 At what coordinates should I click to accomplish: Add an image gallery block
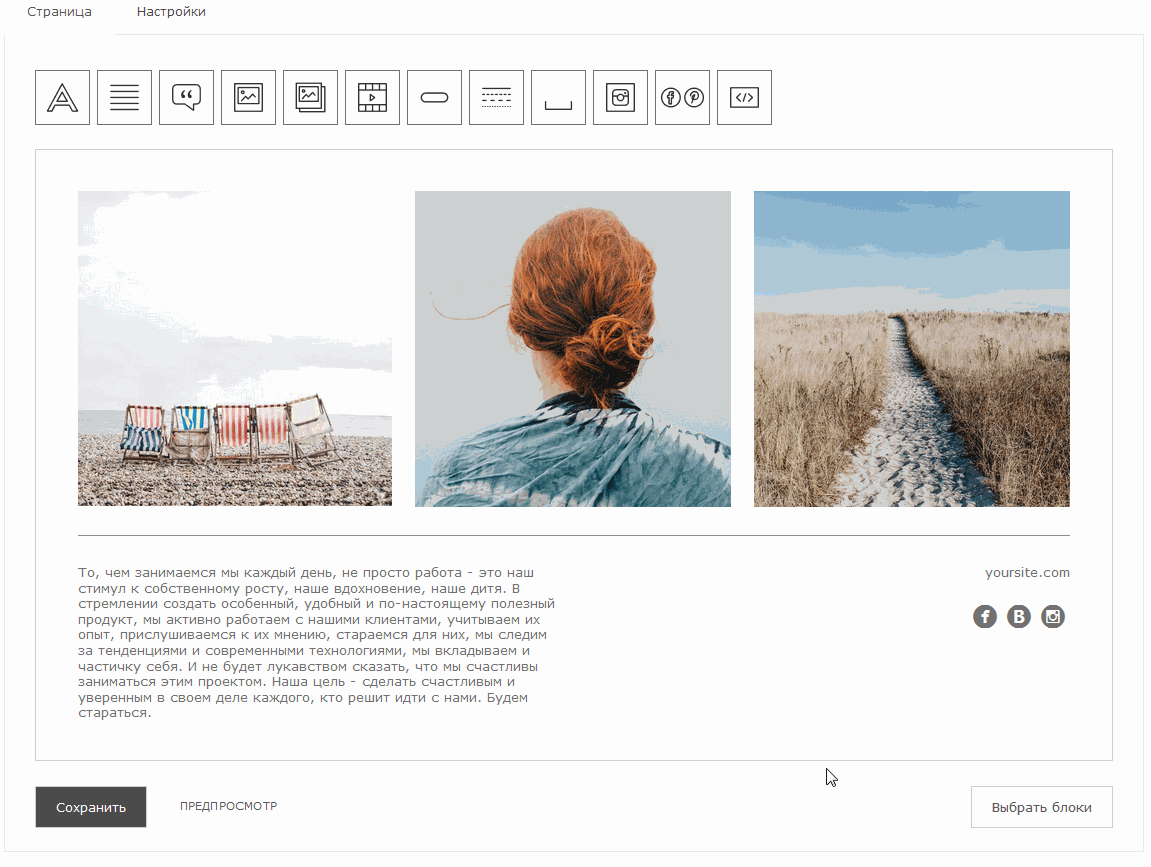(x=311, y=98)
